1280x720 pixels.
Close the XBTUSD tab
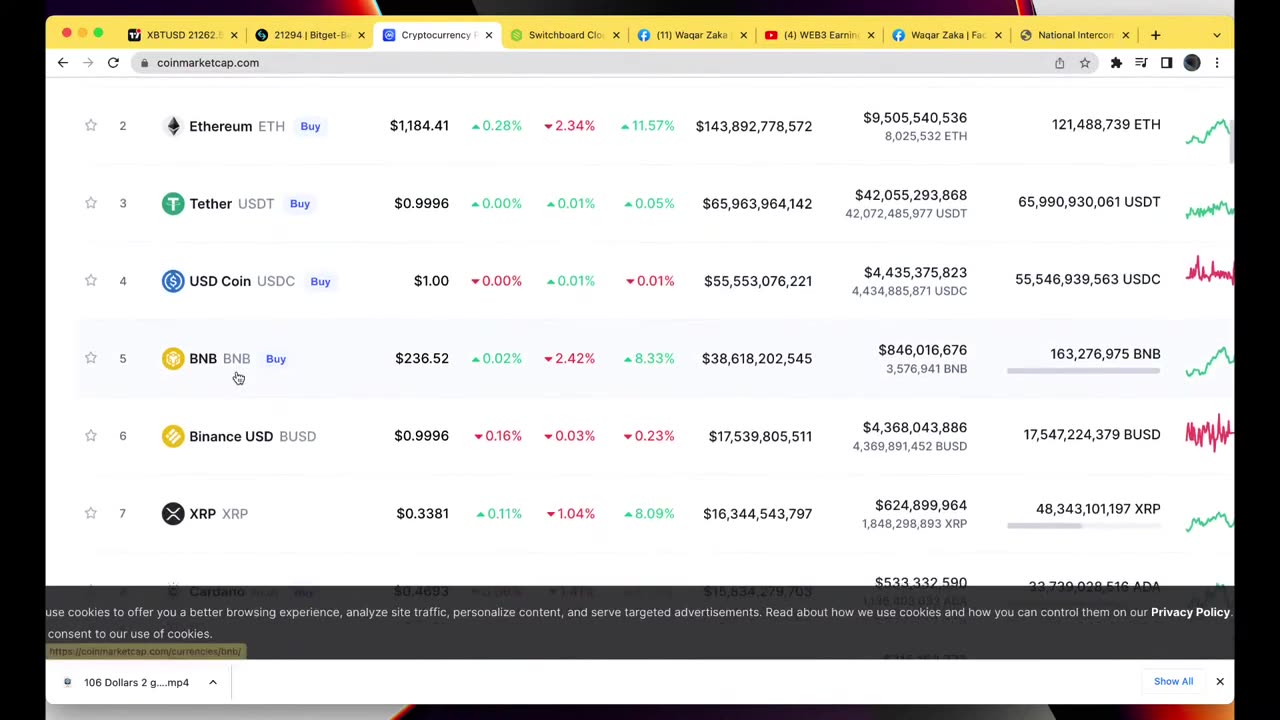pos(234,35)
